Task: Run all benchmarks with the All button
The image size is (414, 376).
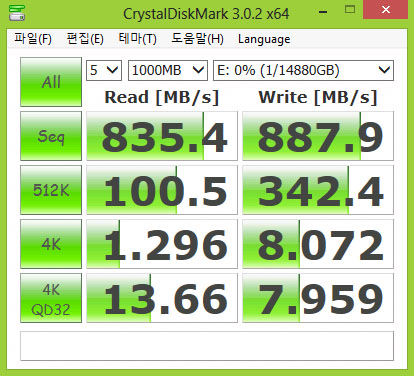Action: coord(51,82)
